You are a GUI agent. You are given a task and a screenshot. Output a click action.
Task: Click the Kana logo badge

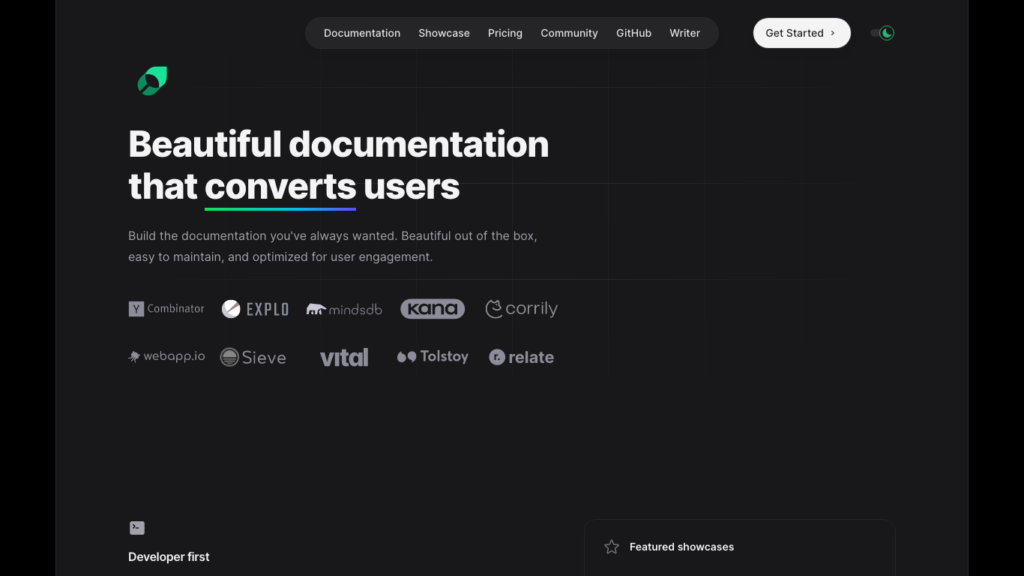pyautogui.click(x=432, y=309)
